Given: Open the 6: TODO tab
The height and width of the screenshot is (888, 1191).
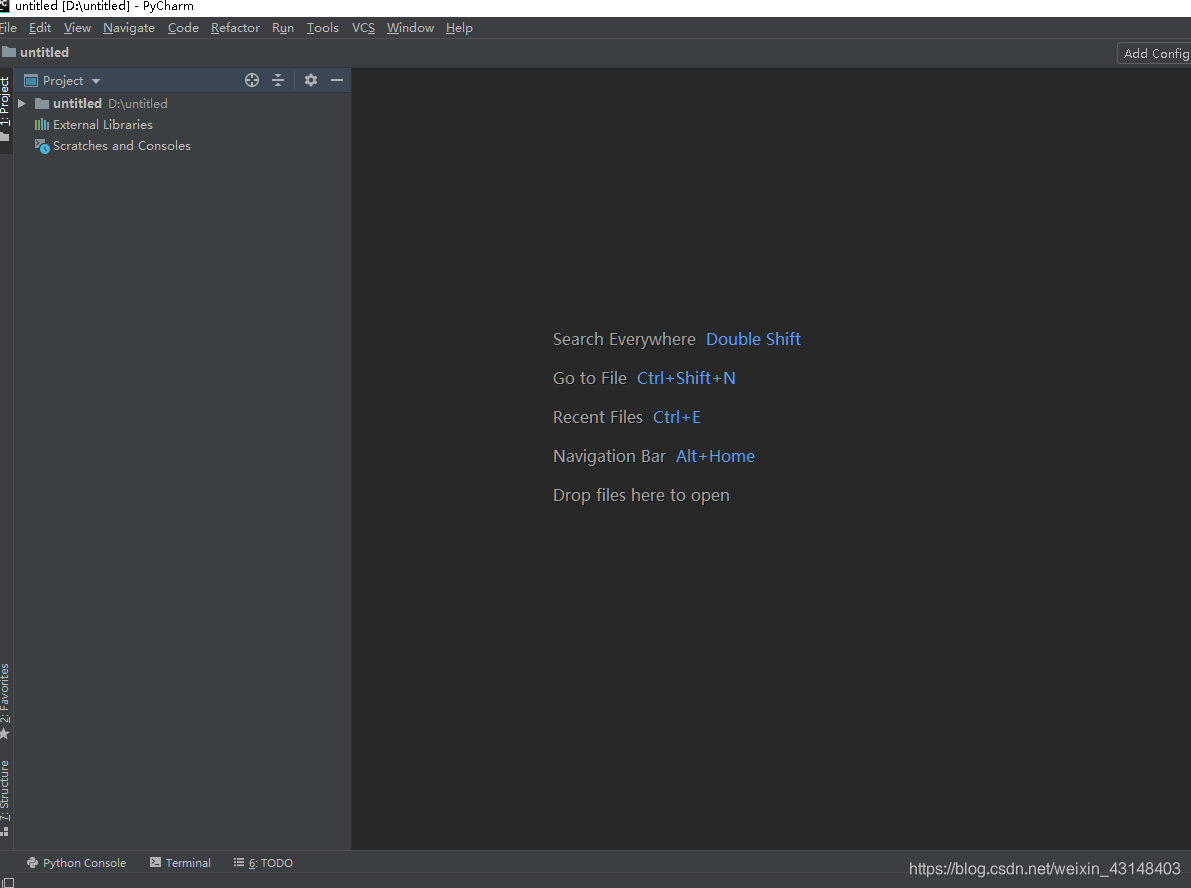Looking at the screenshot, I should (x=263, y=862).
